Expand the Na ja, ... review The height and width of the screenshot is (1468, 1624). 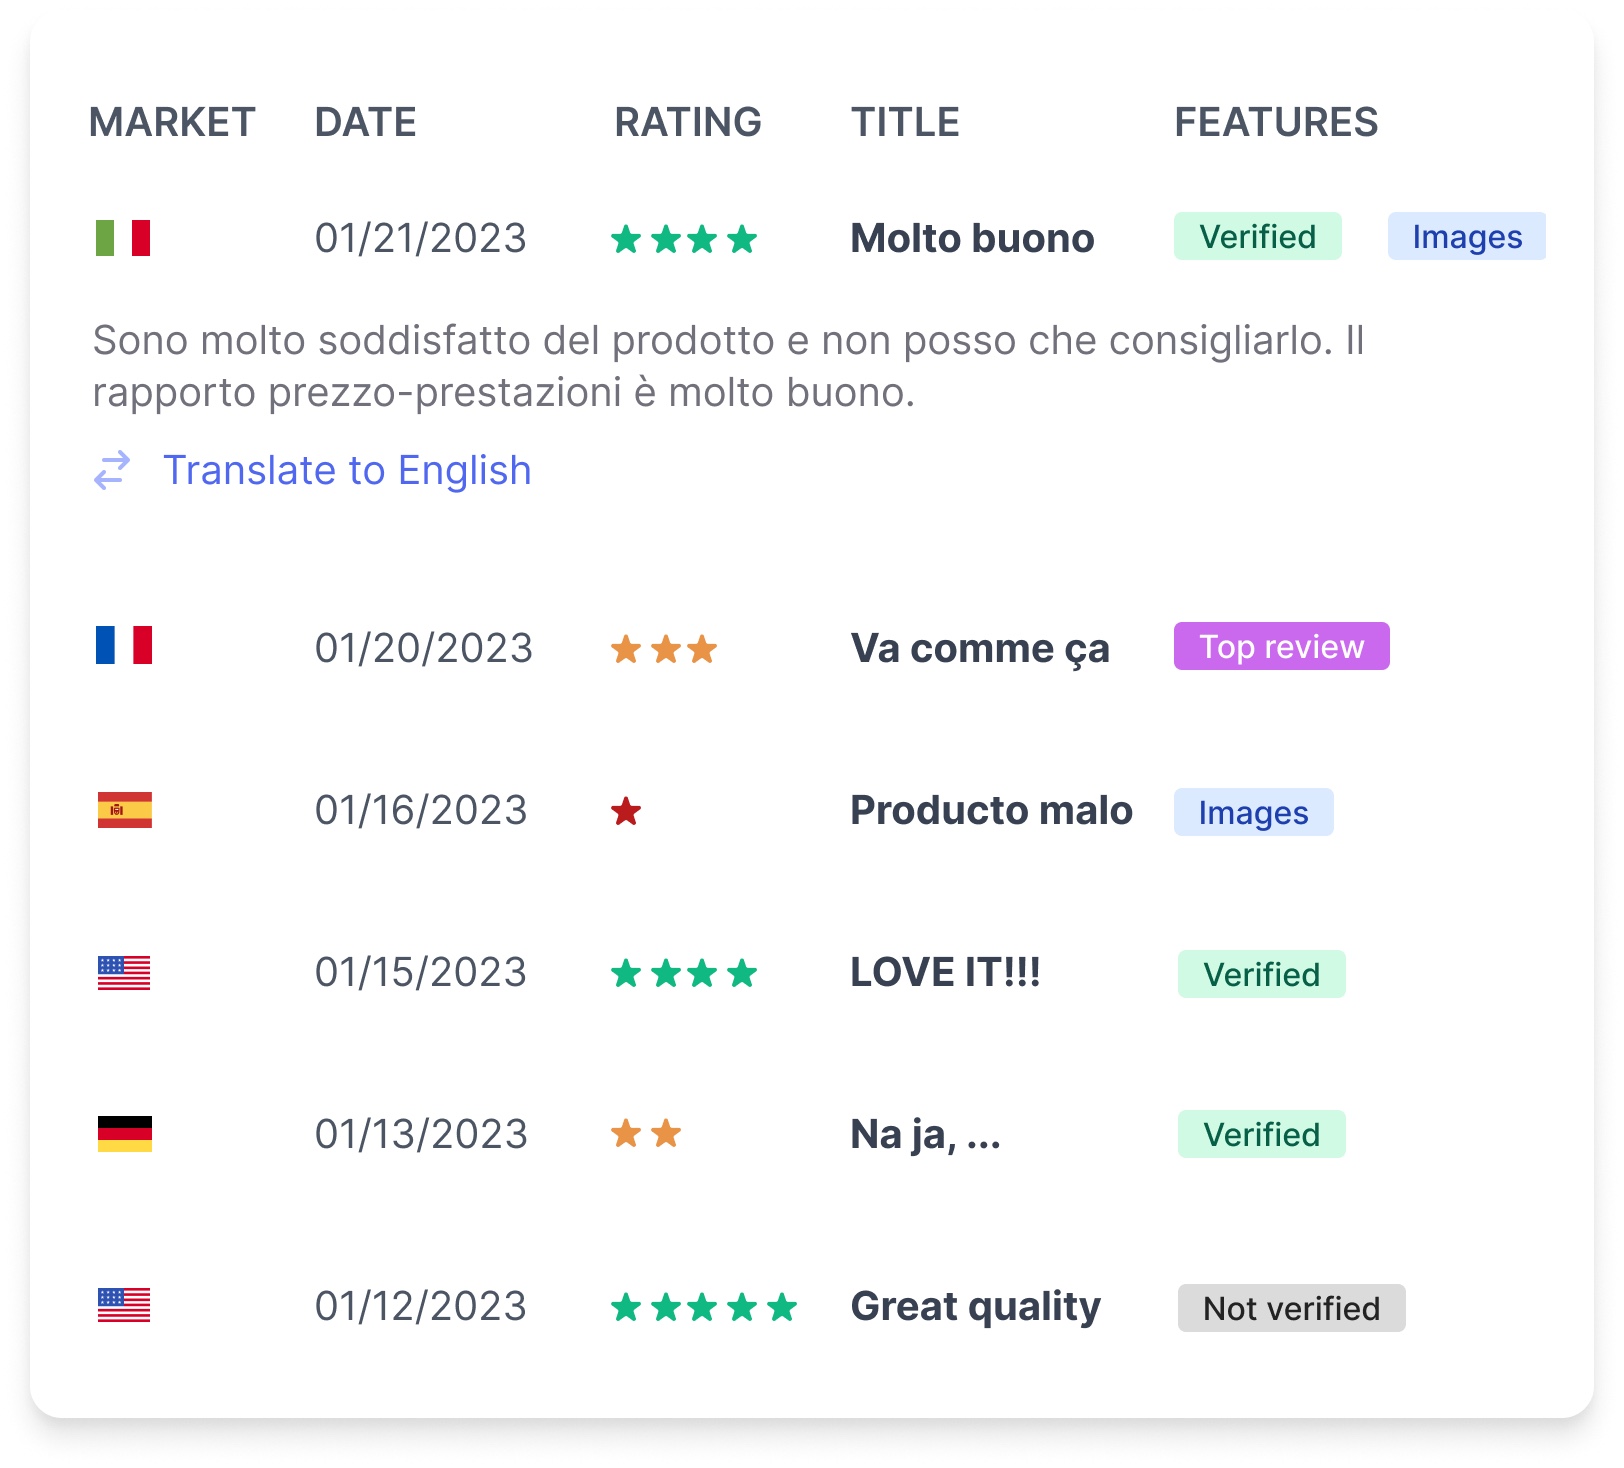[x=925, y=1134]
